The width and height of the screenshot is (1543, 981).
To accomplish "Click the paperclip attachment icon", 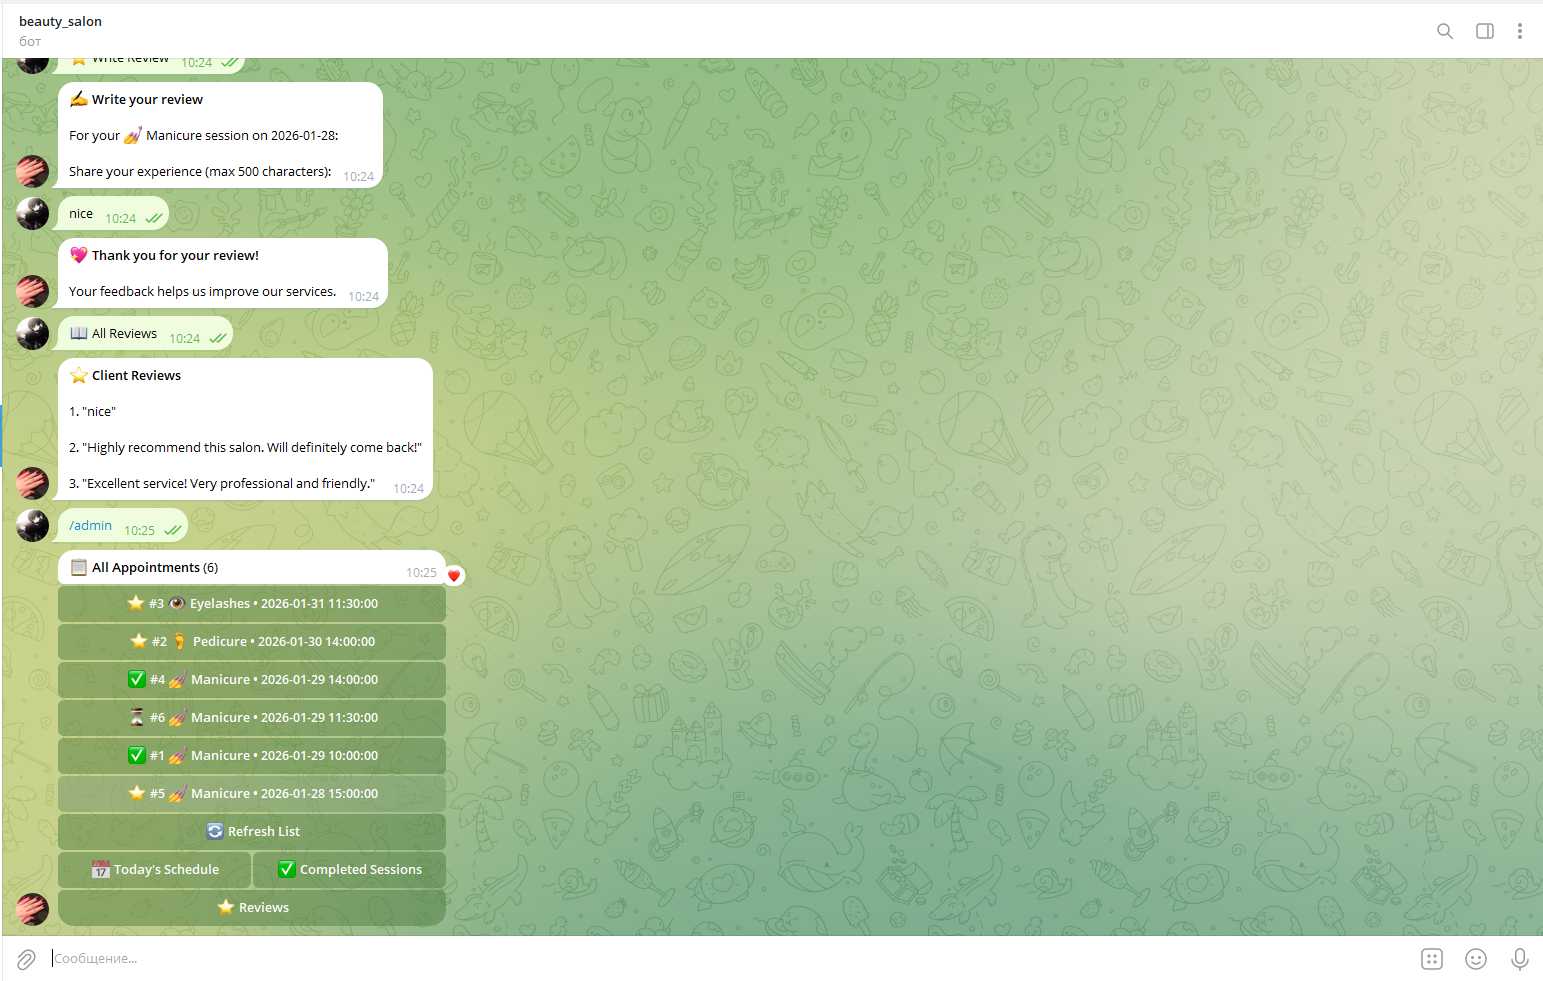I will point(26,958).
